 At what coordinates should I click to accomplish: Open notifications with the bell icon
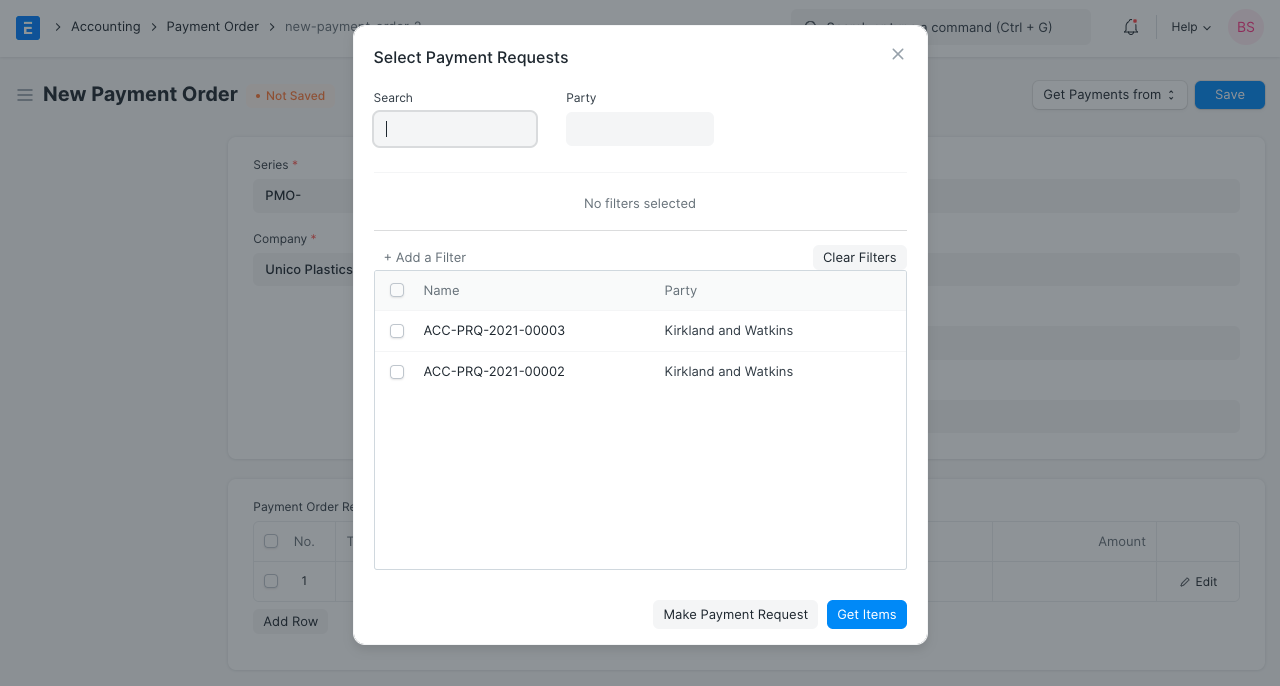(1130, 27)
